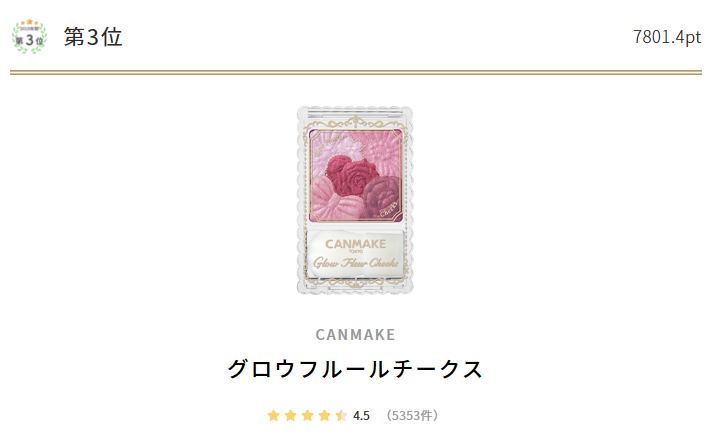Open the 第3位 rank heading
This screenshot has height=445, width=709.
point(93,37)
